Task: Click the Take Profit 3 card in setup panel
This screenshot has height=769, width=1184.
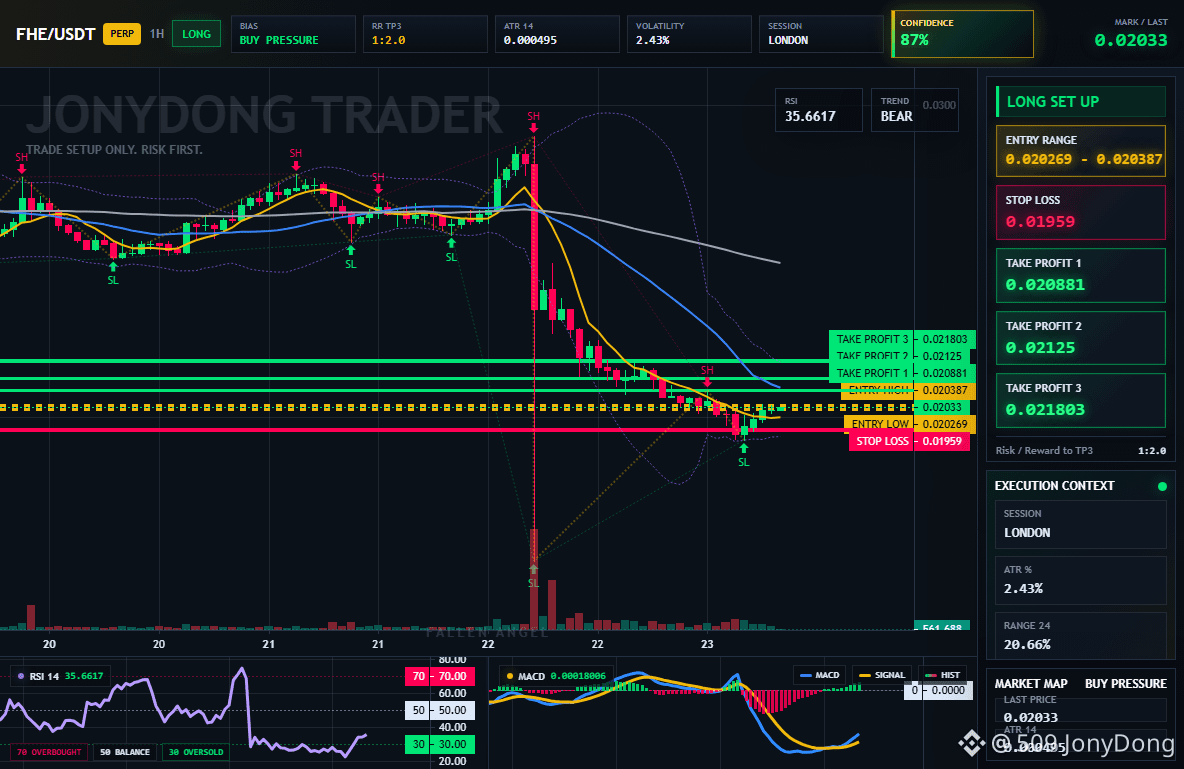Action: [1081, 400]
